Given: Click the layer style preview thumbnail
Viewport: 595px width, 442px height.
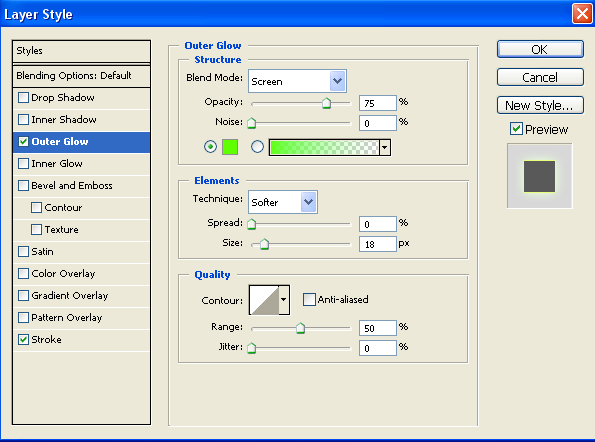Looking at the screenshot, I should 539,176.
